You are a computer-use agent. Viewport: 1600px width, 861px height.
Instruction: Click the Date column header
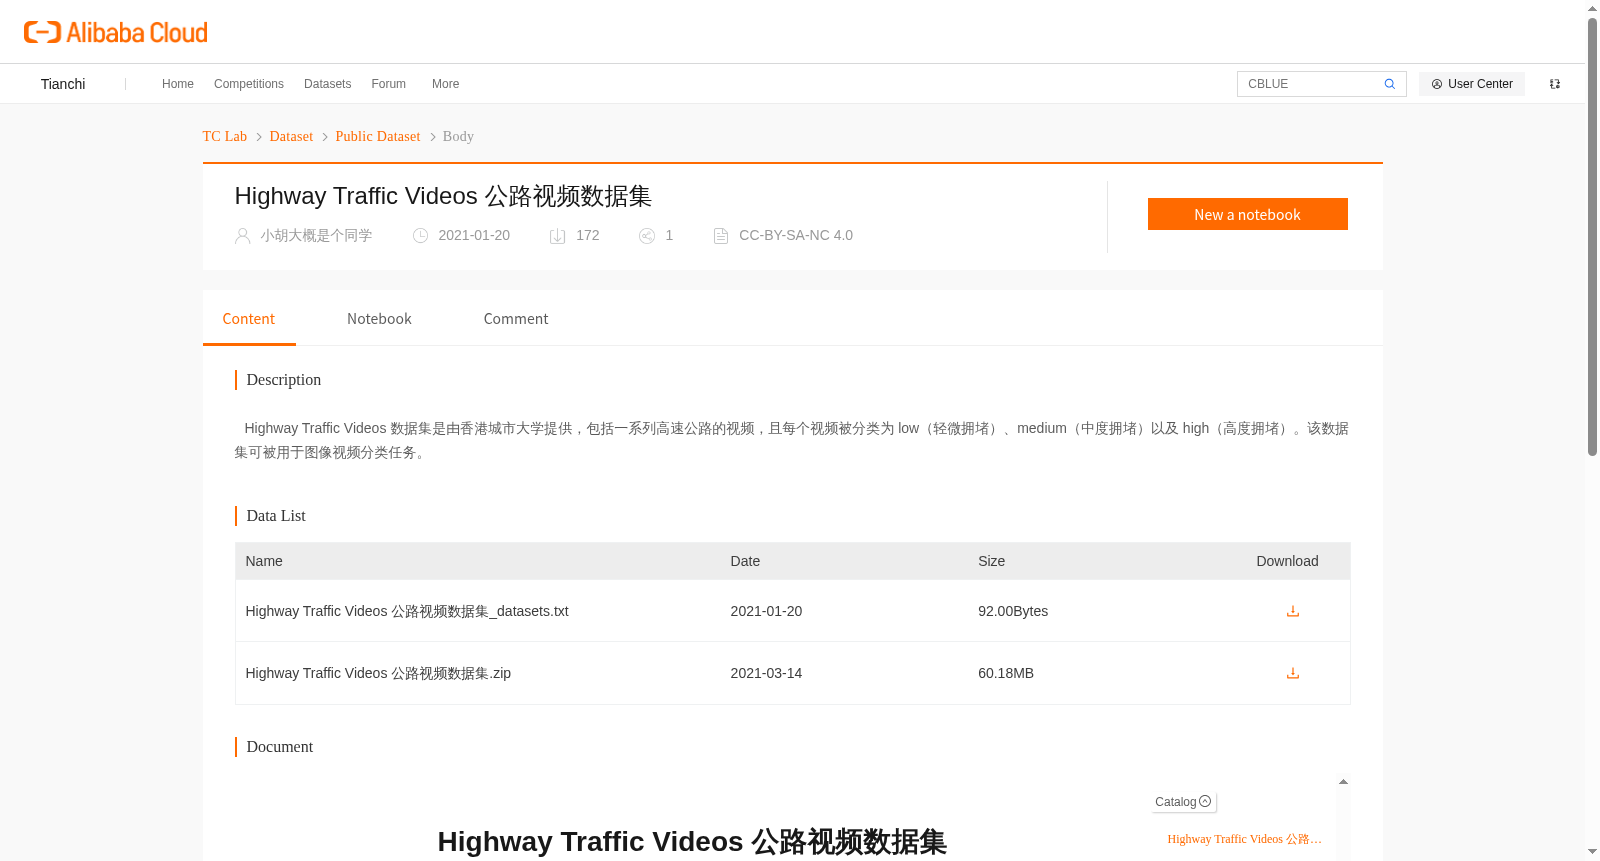pyautogui.click(x=745, y=561)
